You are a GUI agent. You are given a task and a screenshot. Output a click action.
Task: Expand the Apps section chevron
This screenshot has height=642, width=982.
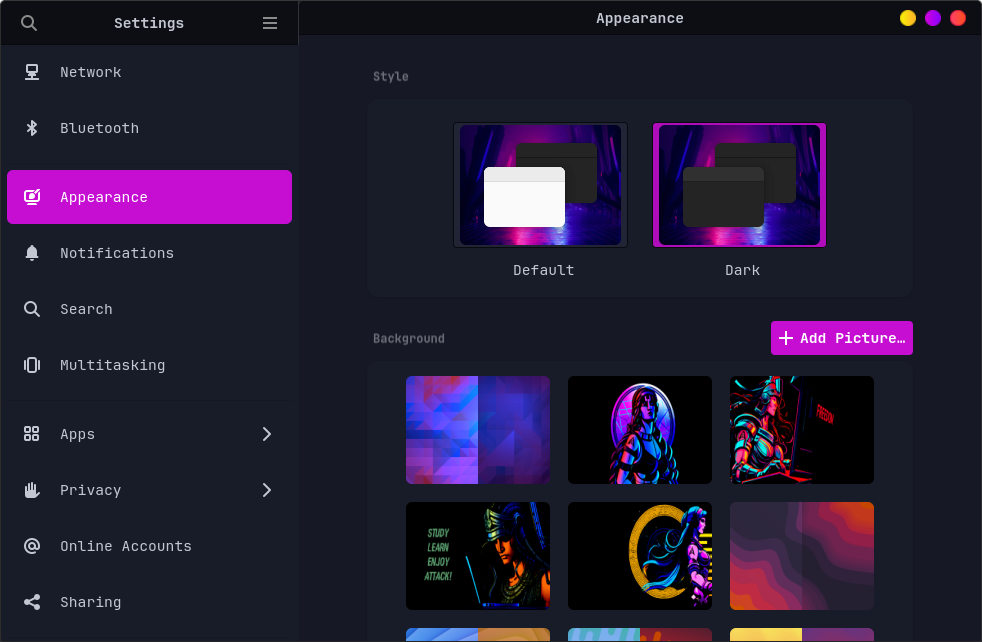[267, 434]
